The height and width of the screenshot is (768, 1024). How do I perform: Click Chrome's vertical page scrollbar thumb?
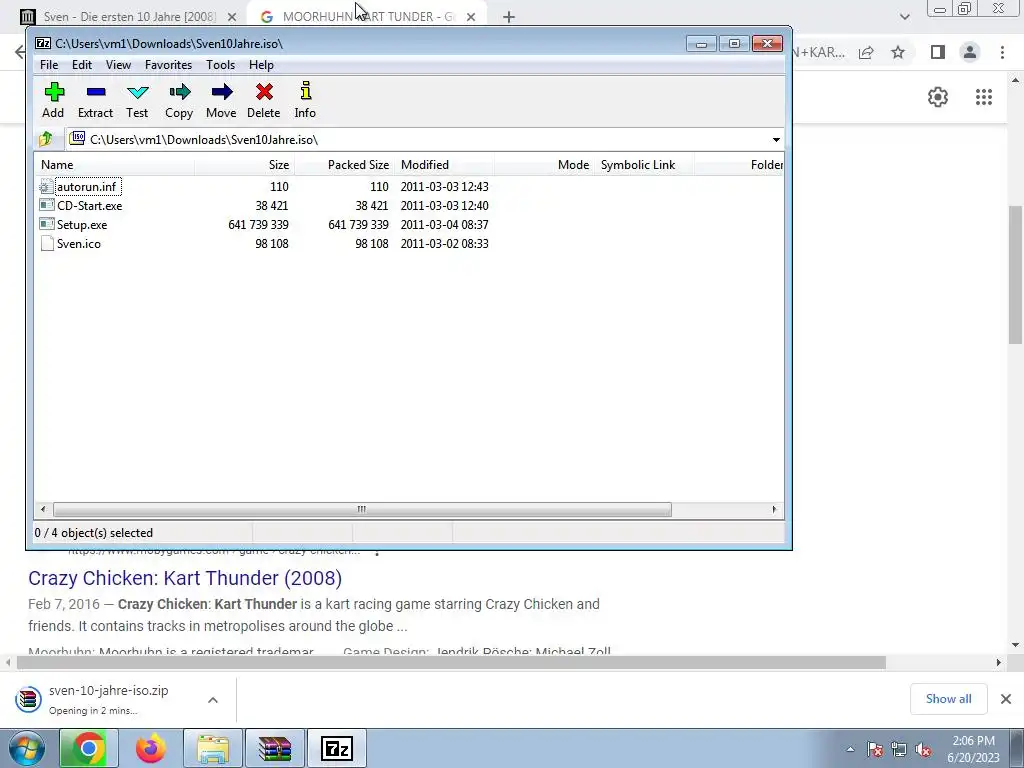tap(1015, 274)
